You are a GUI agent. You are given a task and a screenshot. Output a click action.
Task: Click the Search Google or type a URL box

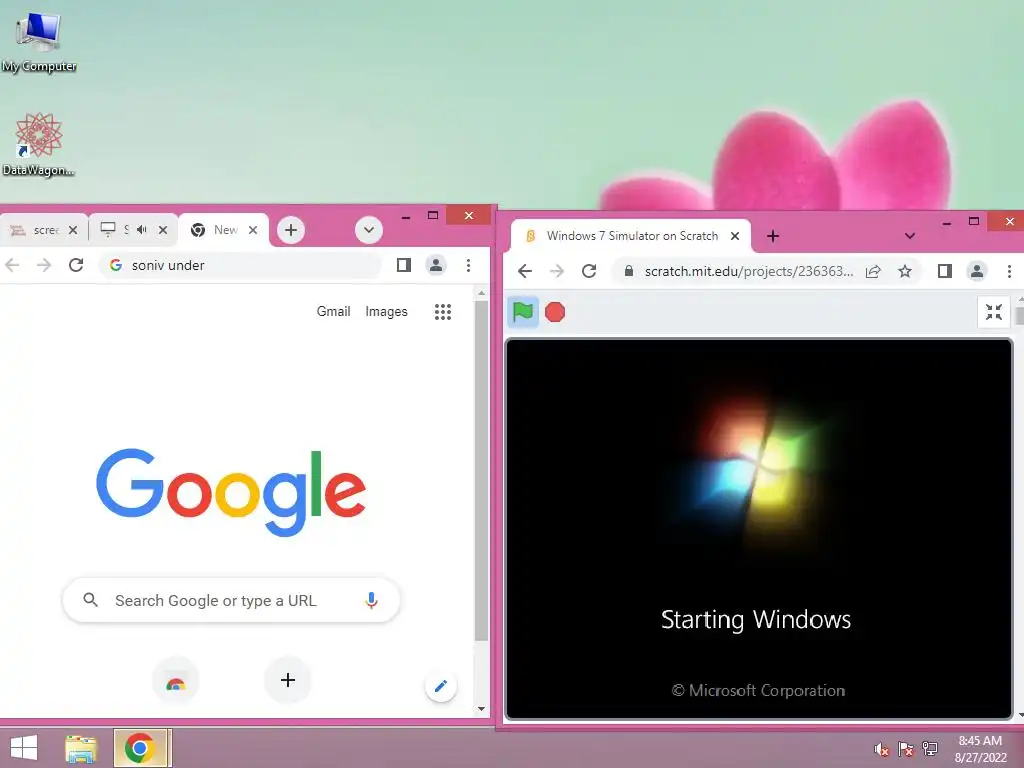231,600
